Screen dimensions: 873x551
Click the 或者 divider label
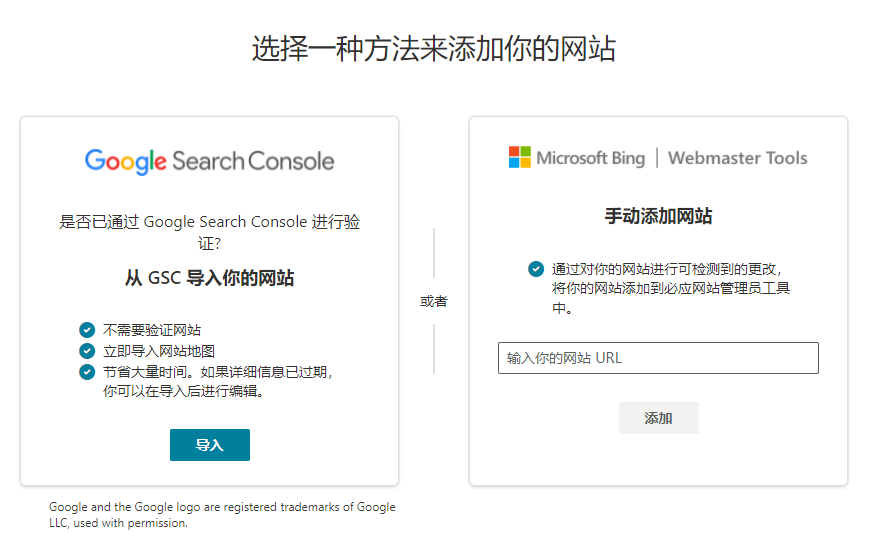click(x=434, y=301)
